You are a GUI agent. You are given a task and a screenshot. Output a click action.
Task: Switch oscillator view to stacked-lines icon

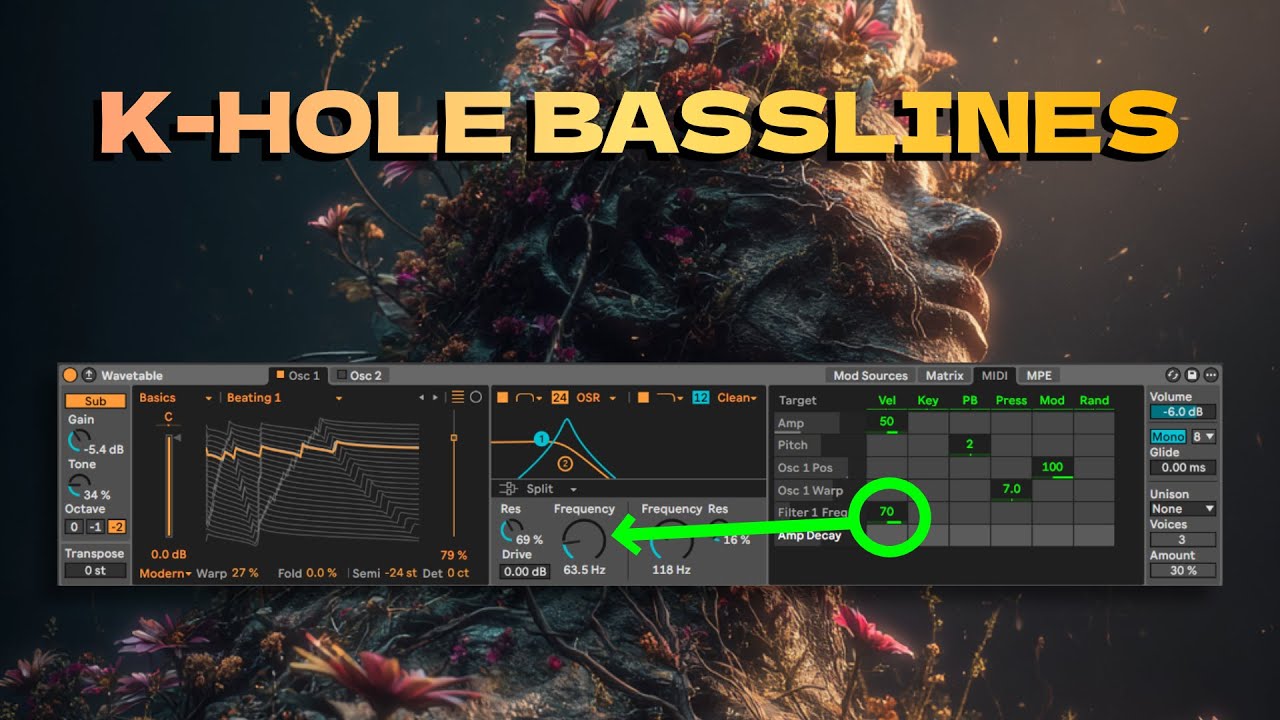[x=458, y=397]
